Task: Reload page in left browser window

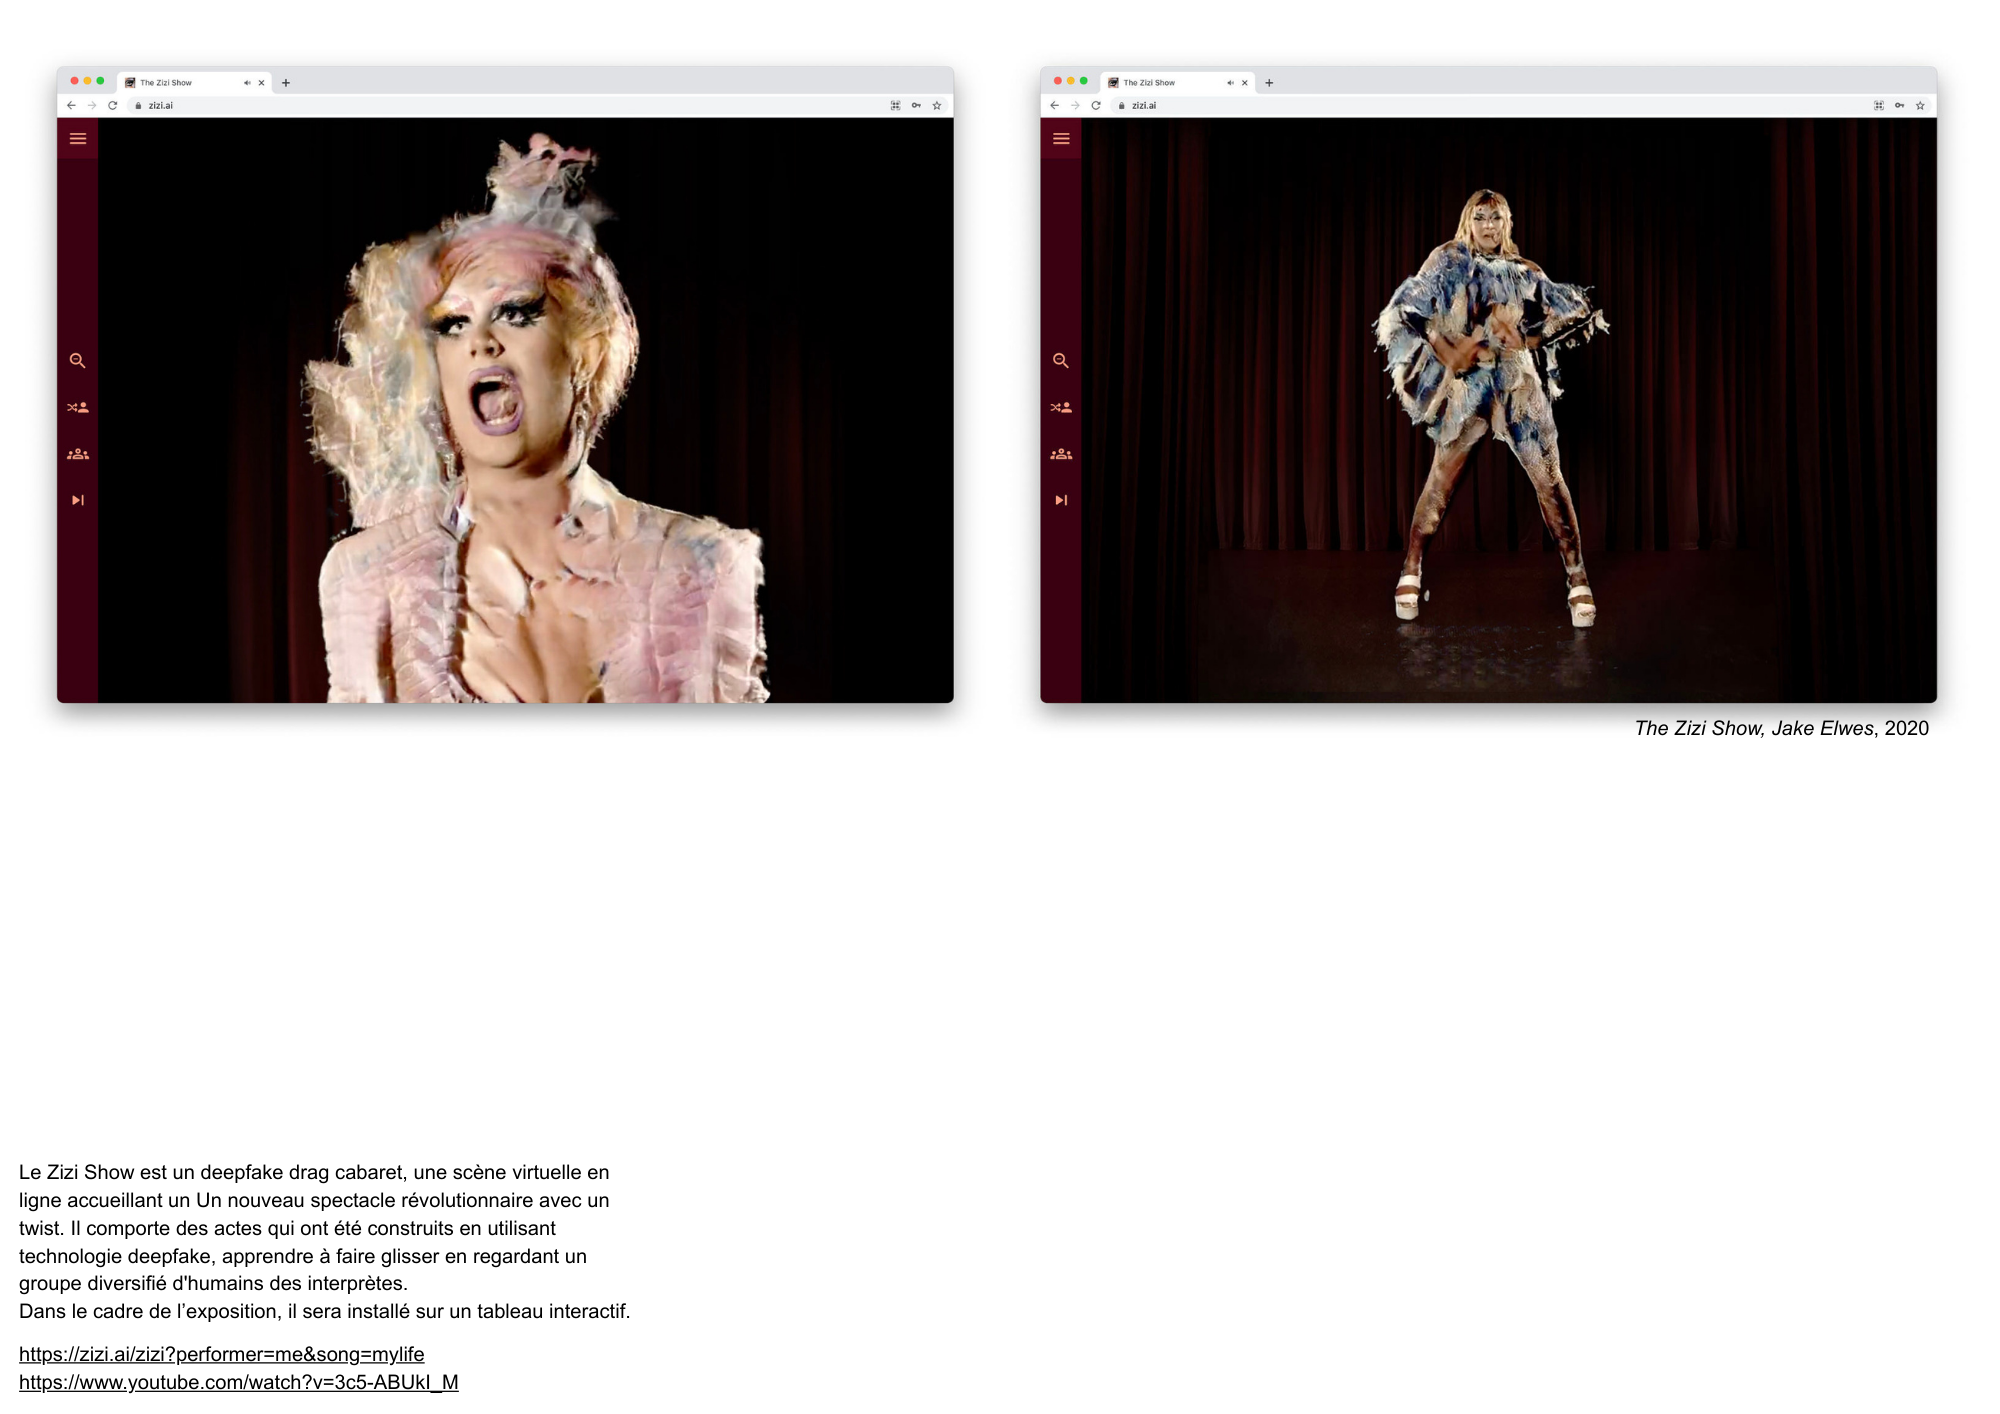Action: tap(113, 105)
